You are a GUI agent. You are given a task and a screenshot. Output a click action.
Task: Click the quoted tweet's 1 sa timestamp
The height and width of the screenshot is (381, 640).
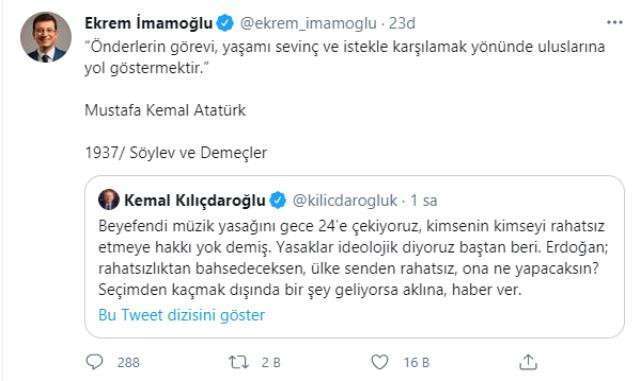424,201
